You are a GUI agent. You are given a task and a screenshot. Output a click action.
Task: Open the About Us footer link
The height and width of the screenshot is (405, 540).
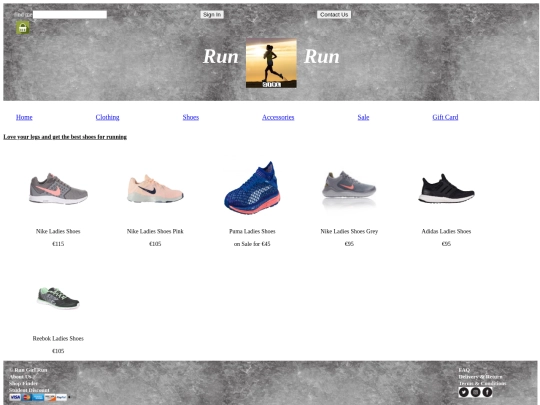(20, 377)
